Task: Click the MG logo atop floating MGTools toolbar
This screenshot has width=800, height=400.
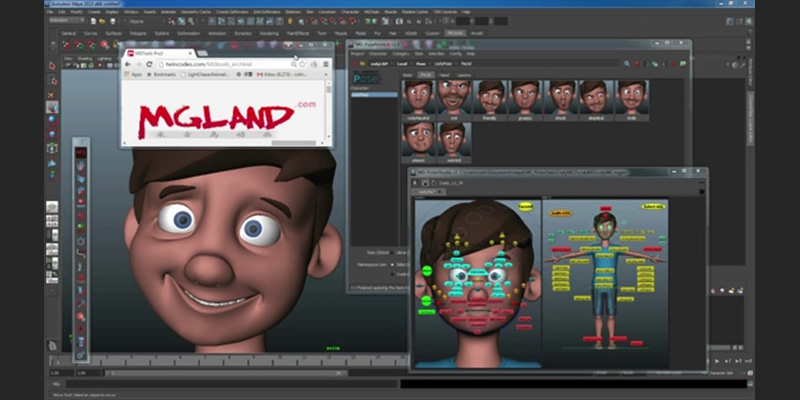Action: coord(81,153)
